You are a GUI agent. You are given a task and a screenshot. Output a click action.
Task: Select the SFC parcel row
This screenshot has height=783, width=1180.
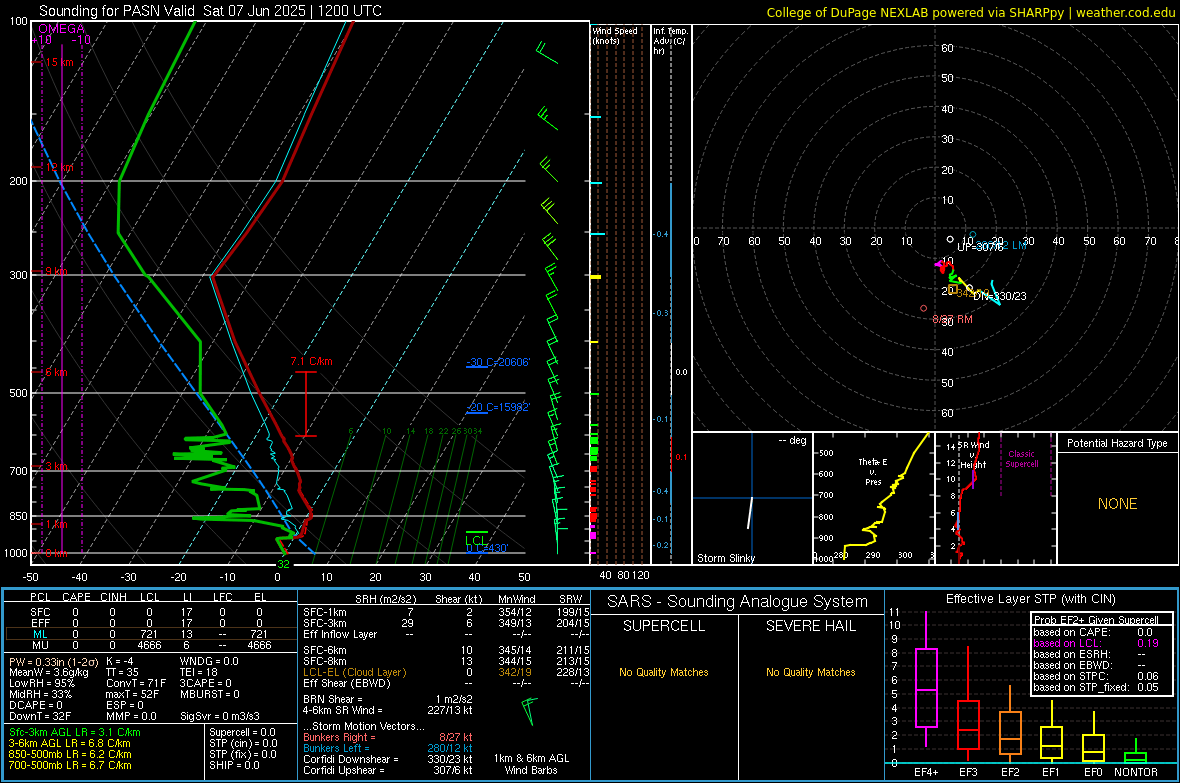(149, 612)
